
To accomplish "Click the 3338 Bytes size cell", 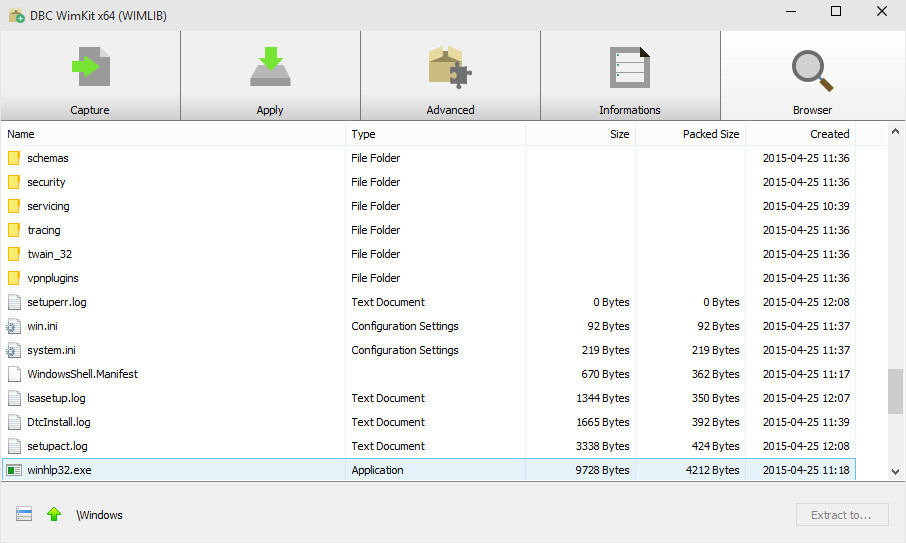I will click(602, 446).
